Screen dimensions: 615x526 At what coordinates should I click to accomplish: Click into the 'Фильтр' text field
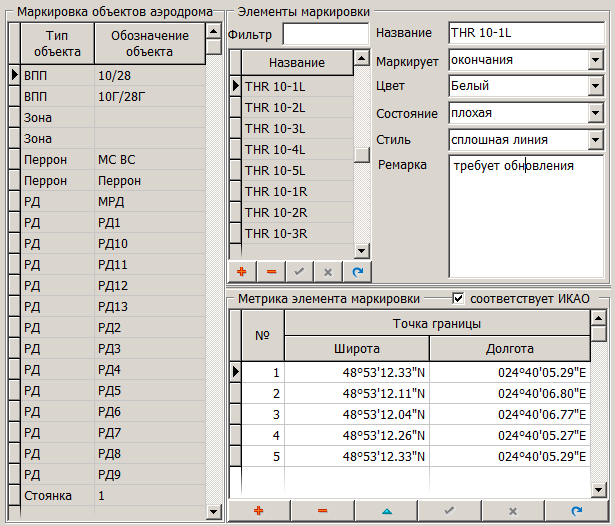(x=325, y=35)
